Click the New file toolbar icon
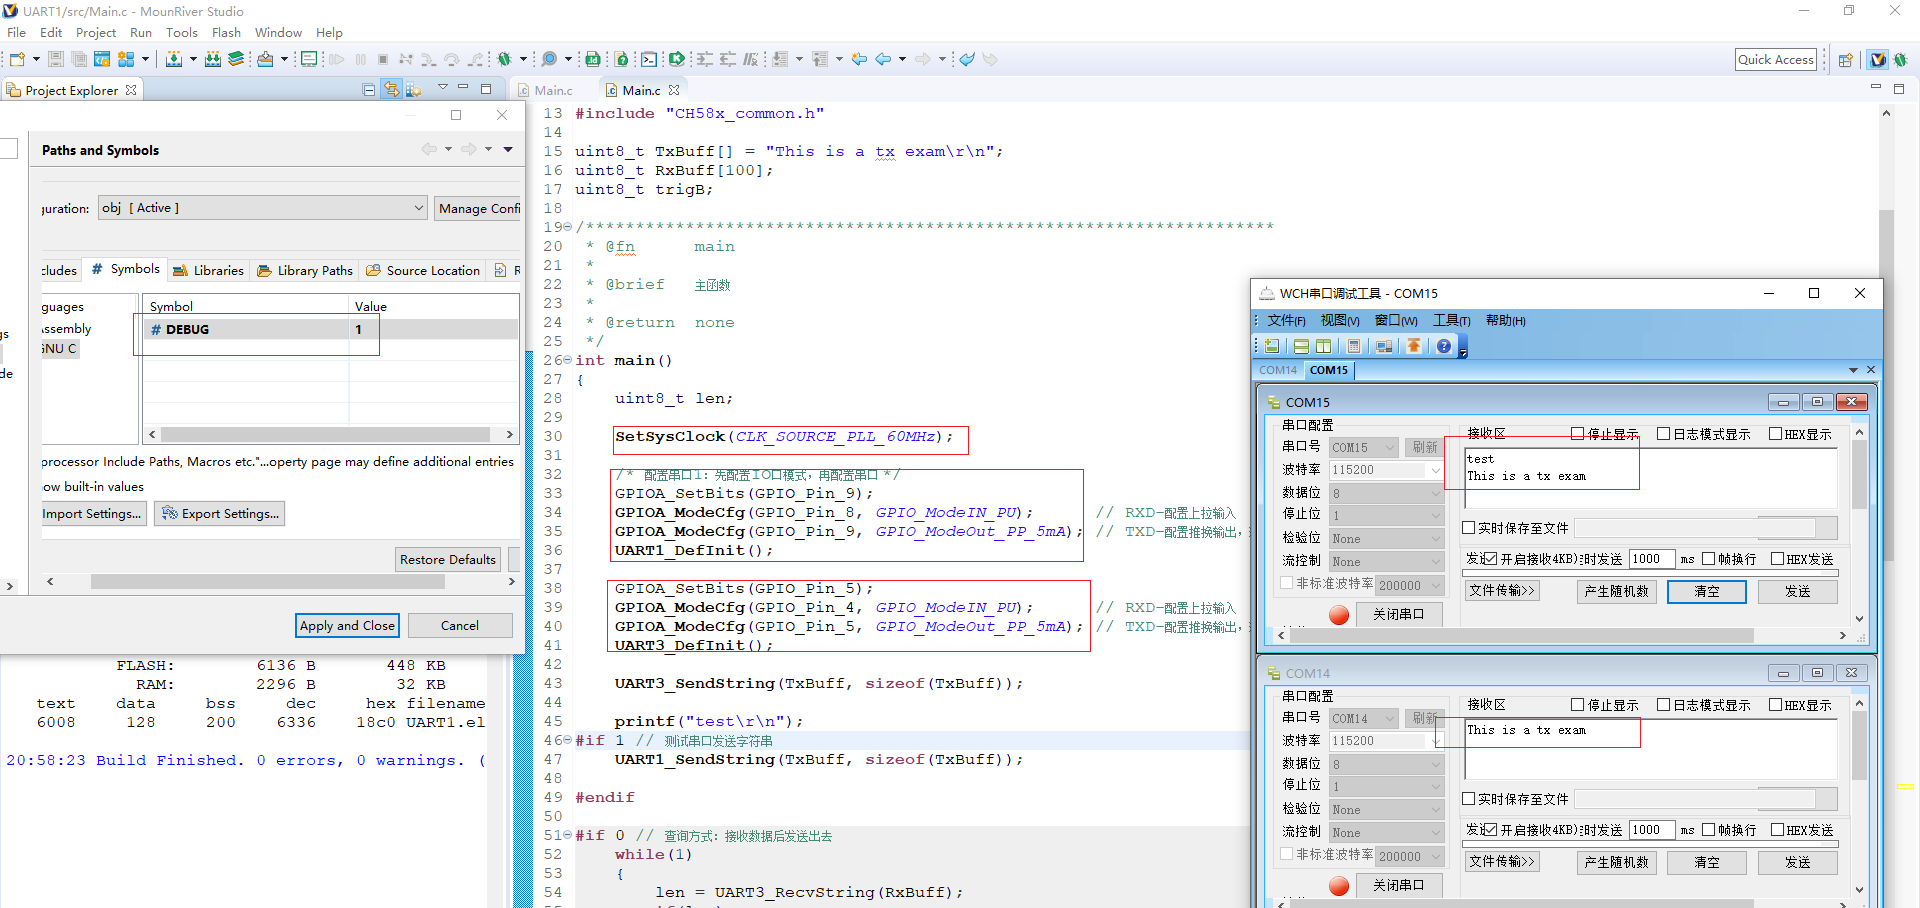Viewport: 1920px width, 908px height. (17, 59)
